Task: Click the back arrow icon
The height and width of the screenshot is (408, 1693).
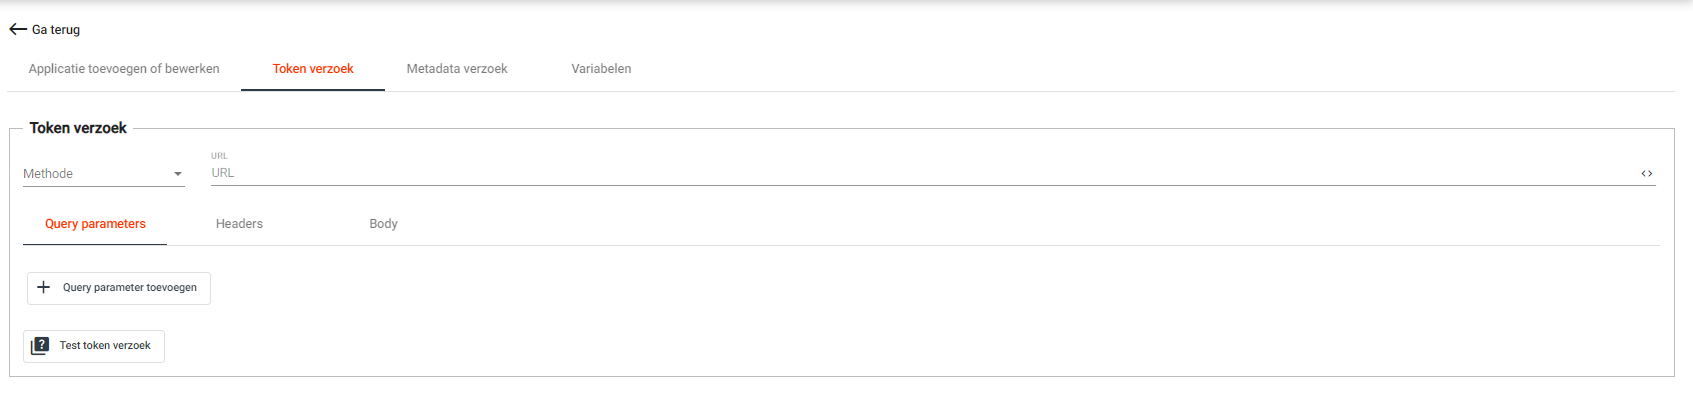Action: [17, 29]
